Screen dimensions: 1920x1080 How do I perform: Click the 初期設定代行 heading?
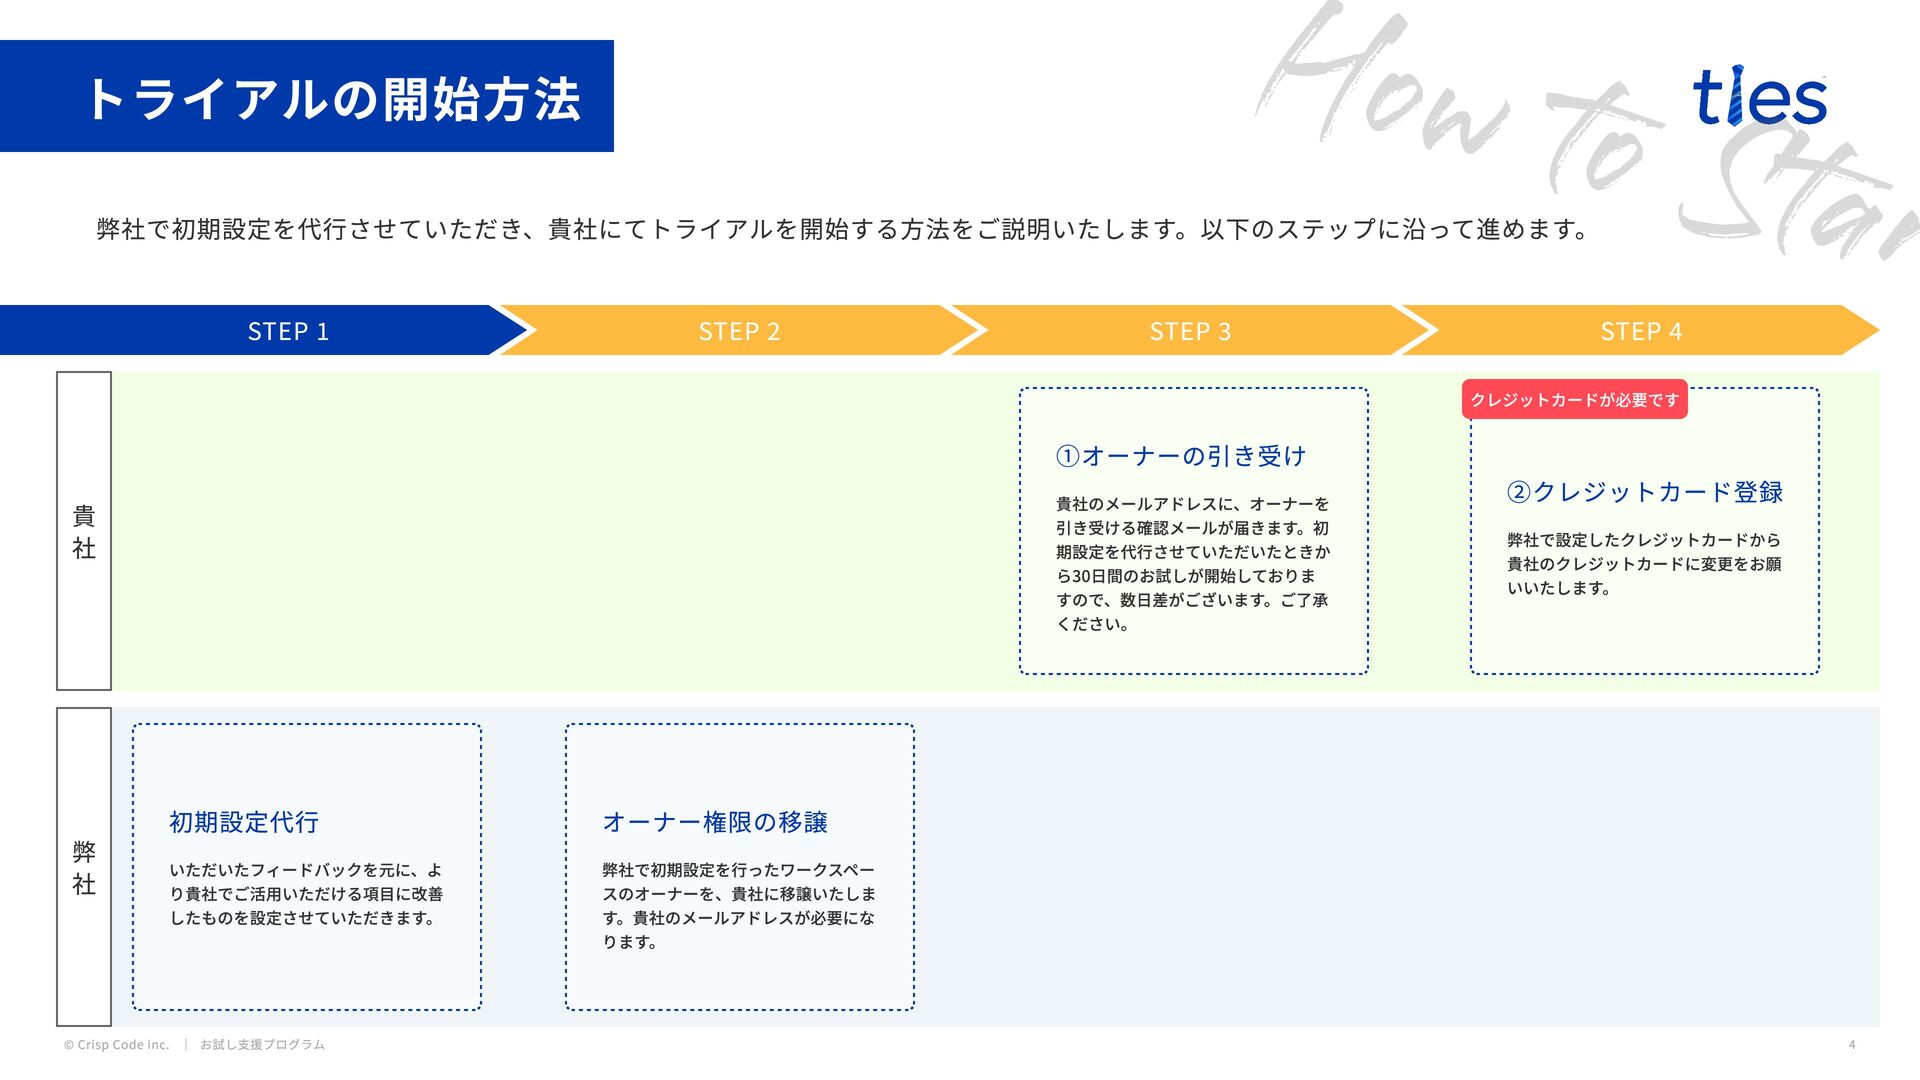point(244,822)
